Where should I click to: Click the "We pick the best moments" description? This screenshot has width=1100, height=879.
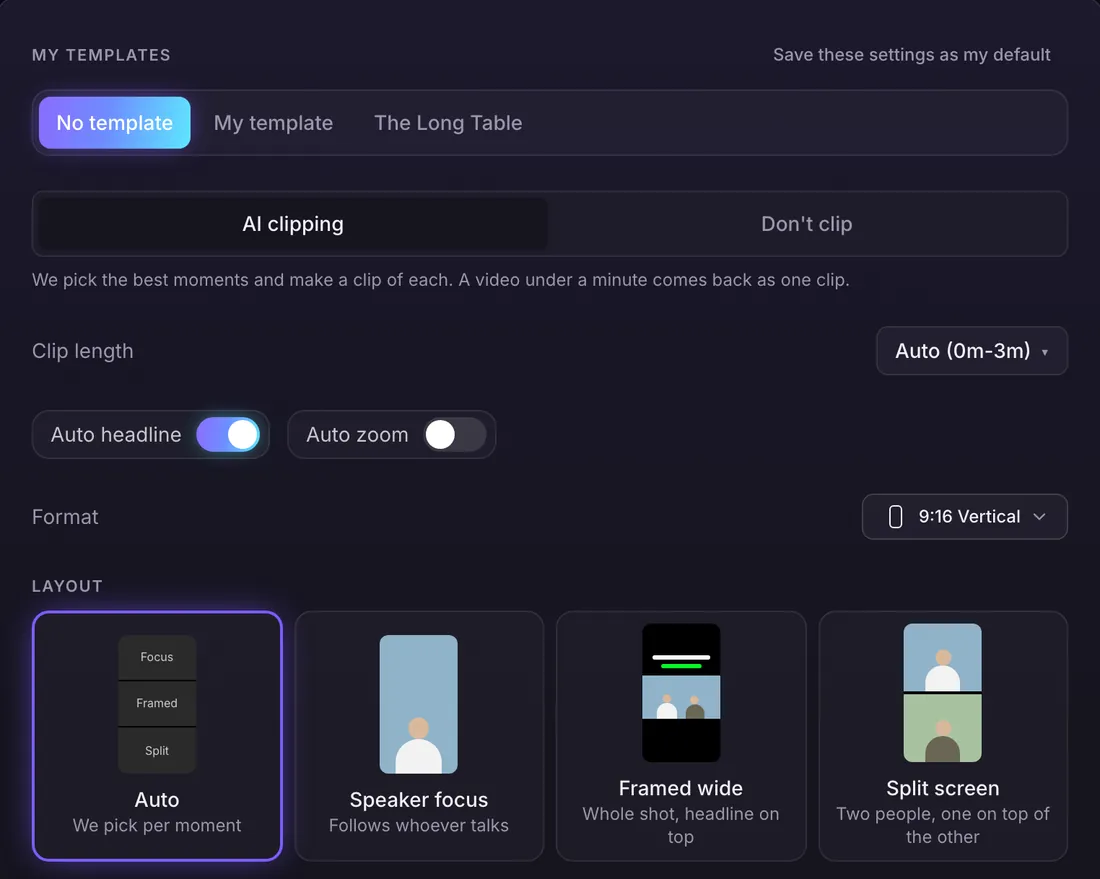click(x=441, y=280)
